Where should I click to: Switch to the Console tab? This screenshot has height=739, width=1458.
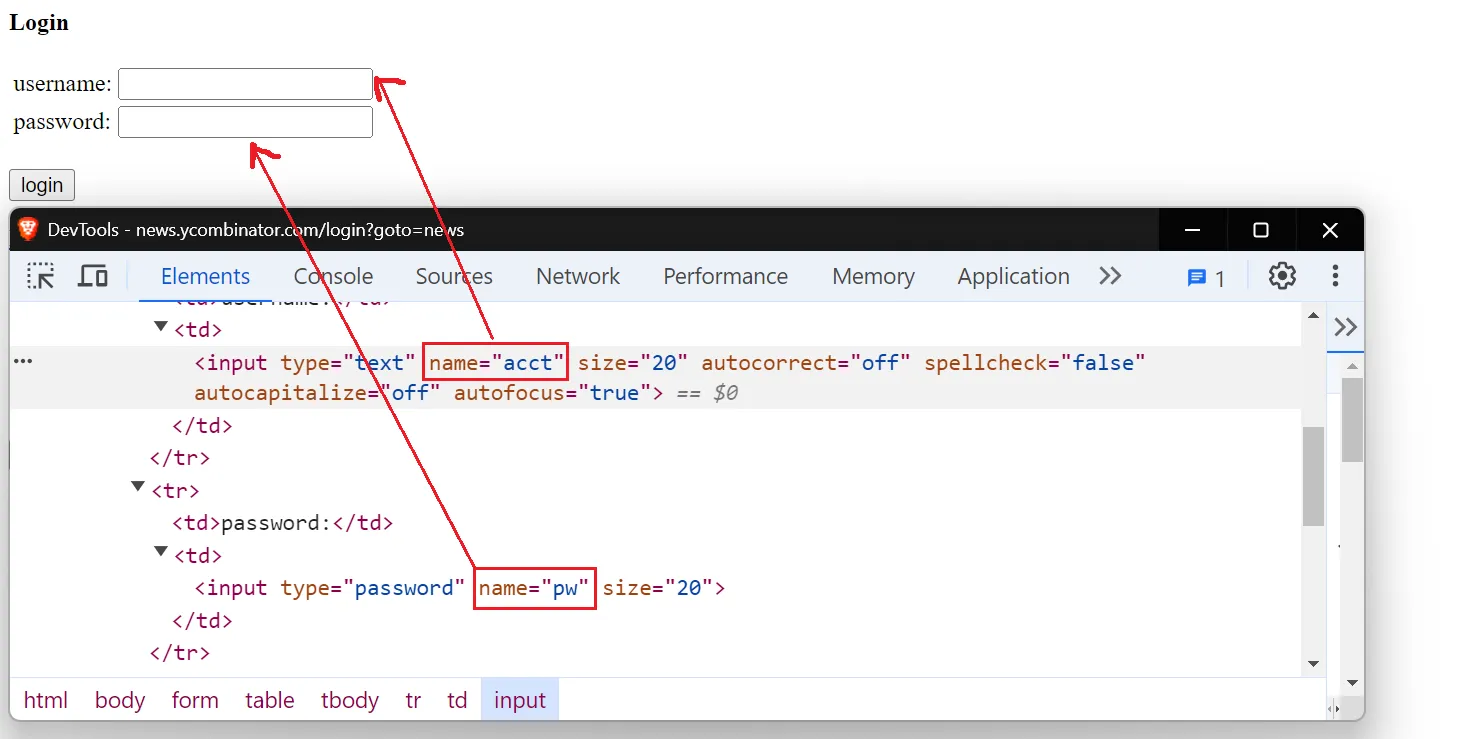tap(333, 277)
